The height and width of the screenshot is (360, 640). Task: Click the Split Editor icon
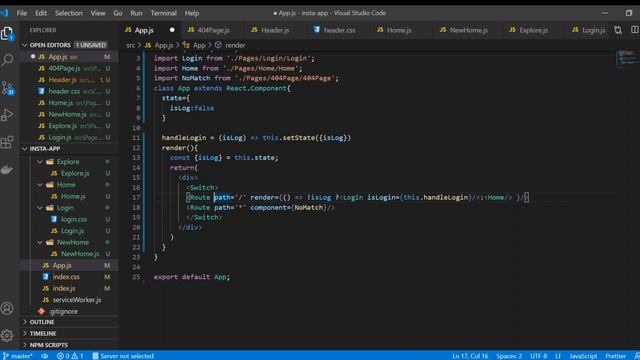coord(635,30)
